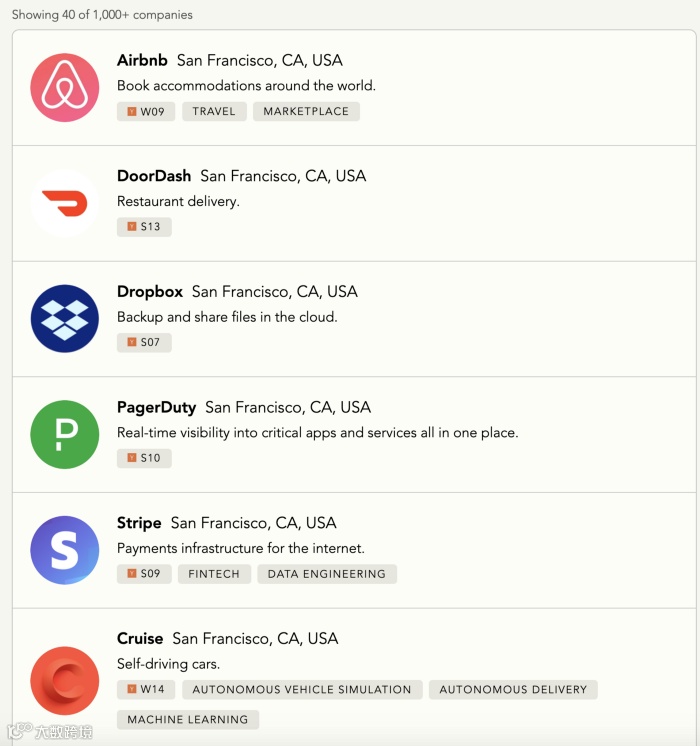Click the Stripe logo icon
The image size is (700, 746).
pos(65,550)
